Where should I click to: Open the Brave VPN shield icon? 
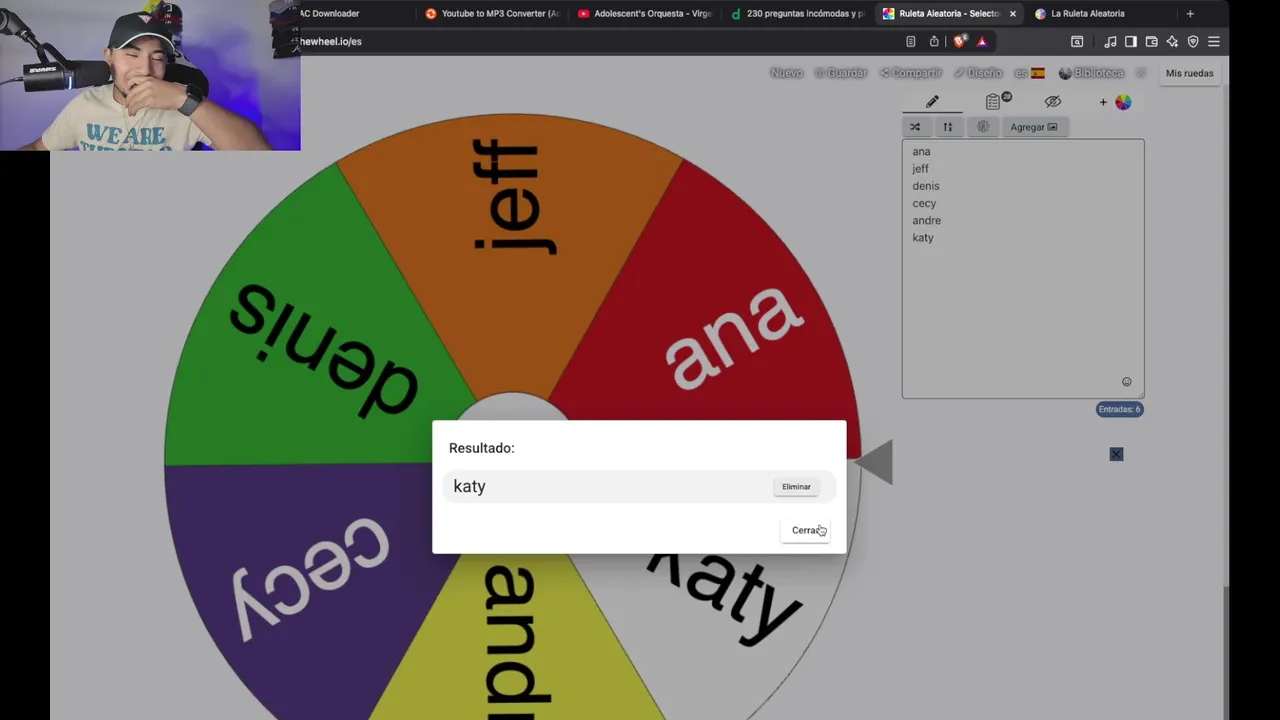[1193, 42]
